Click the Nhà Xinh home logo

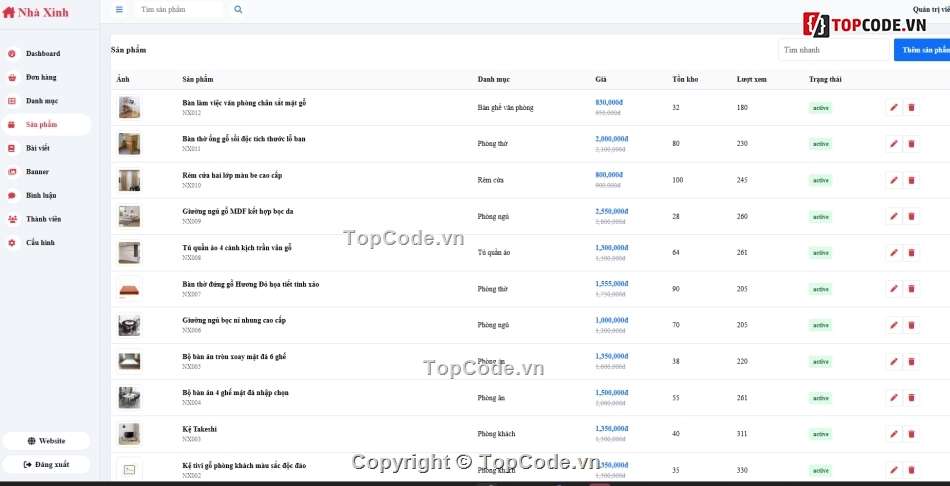pyautogui.click(x=36, y=12)
